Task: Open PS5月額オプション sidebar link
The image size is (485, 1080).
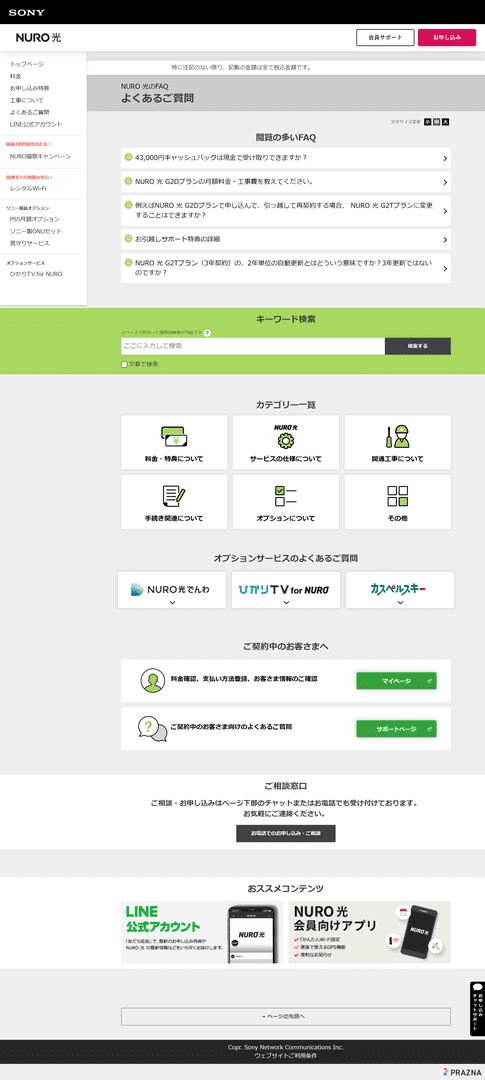Action: point(34,219)
